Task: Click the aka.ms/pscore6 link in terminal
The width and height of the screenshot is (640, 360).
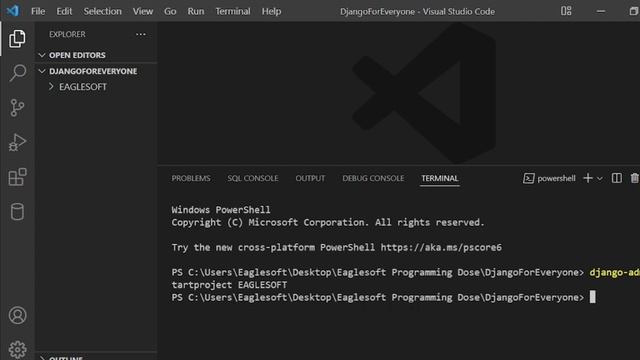Action: 441,247
